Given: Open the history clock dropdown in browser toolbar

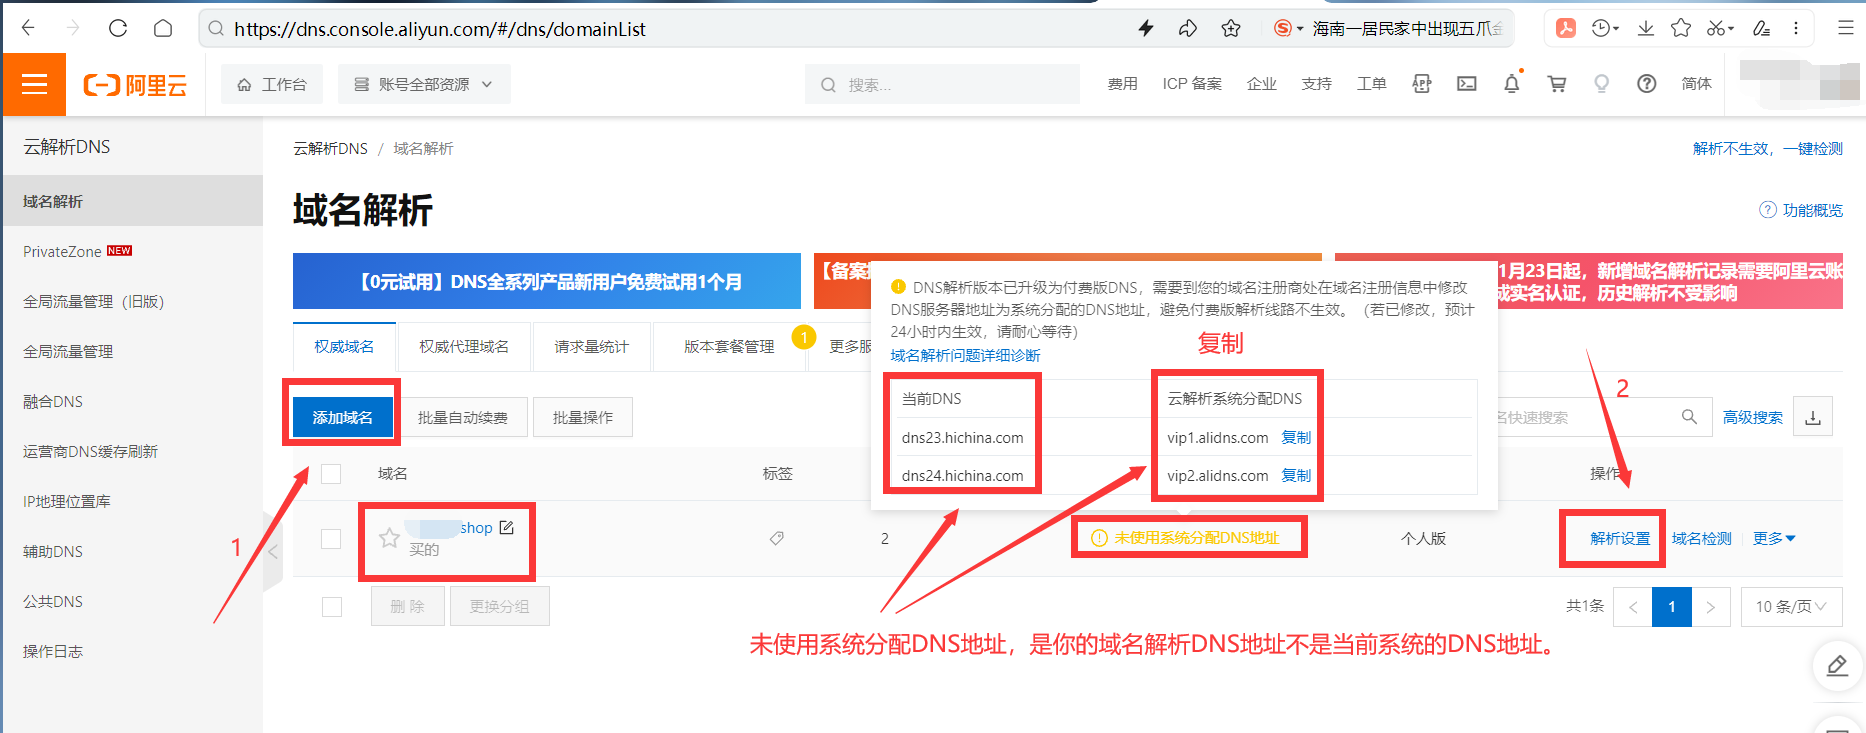Looking at the screenshot, I should point(1605,29).
